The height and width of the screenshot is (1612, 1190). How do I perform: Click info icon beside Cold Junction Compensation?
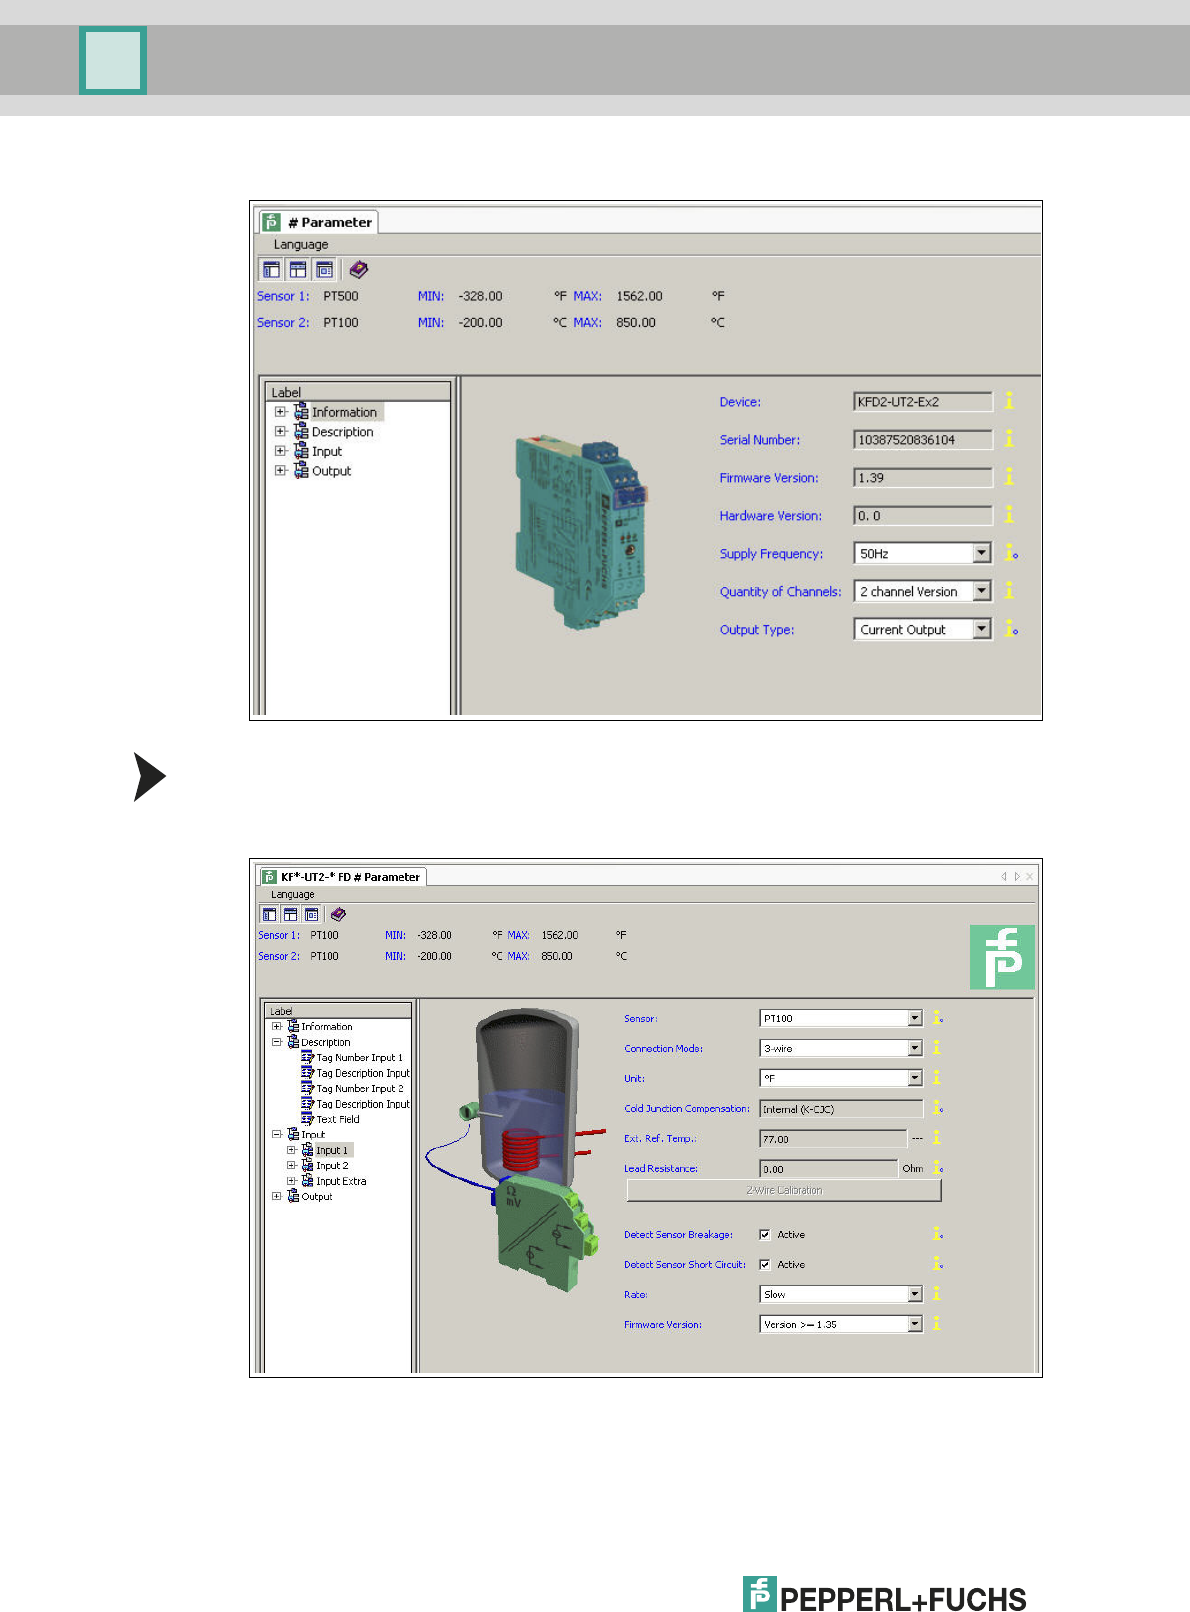click(938, 1108)
